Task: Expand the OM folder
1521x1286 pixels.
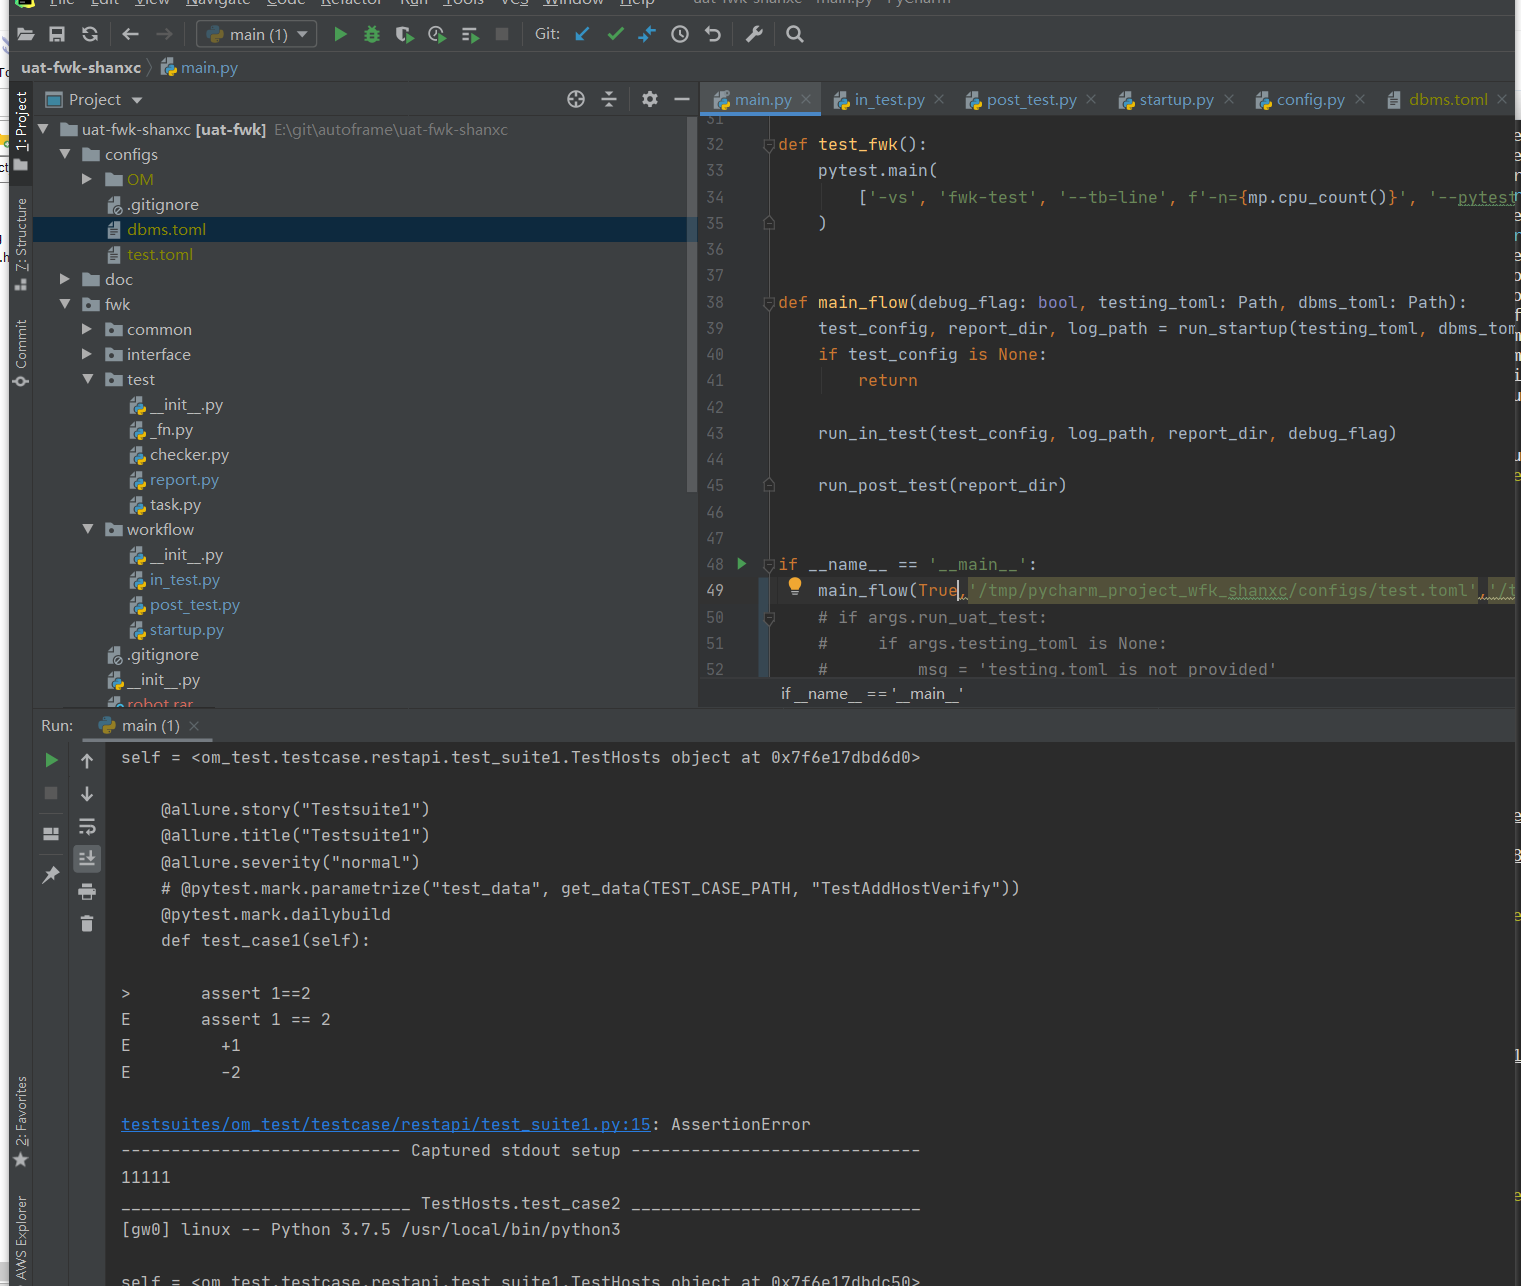Action: (87, 179)
